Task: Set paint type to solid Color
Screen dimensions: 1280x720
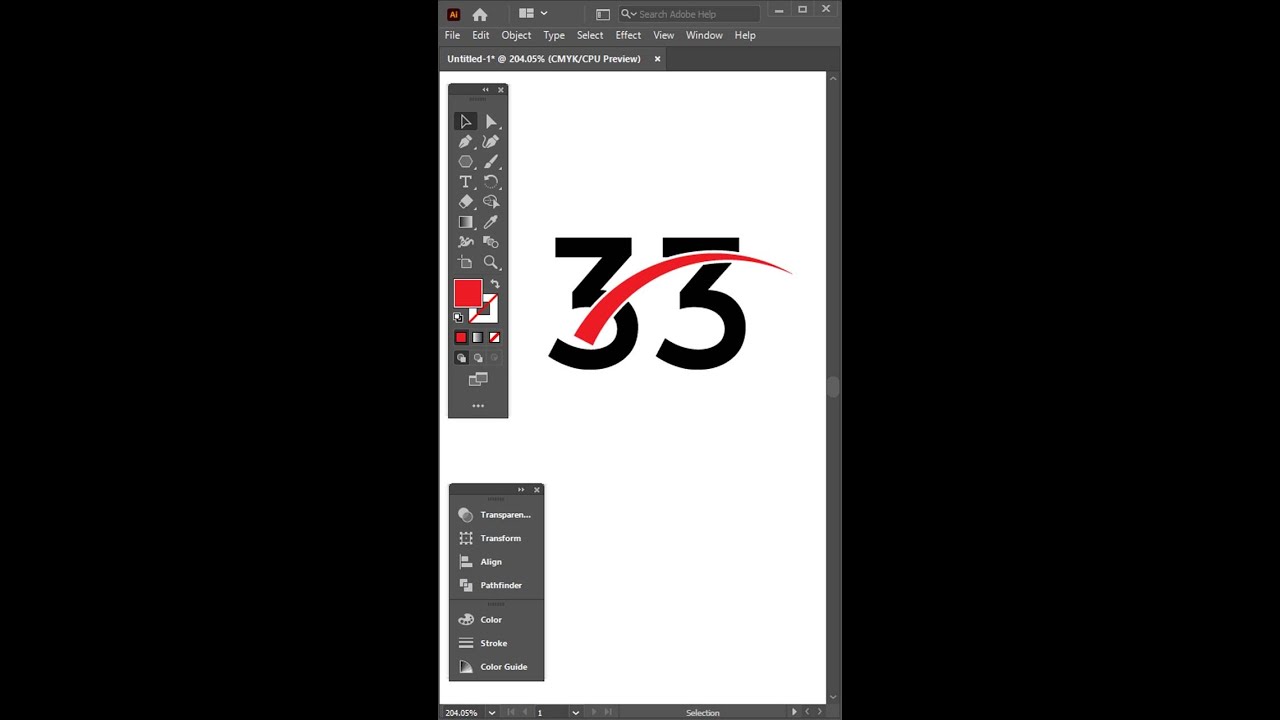Action: tap(461, 338)
